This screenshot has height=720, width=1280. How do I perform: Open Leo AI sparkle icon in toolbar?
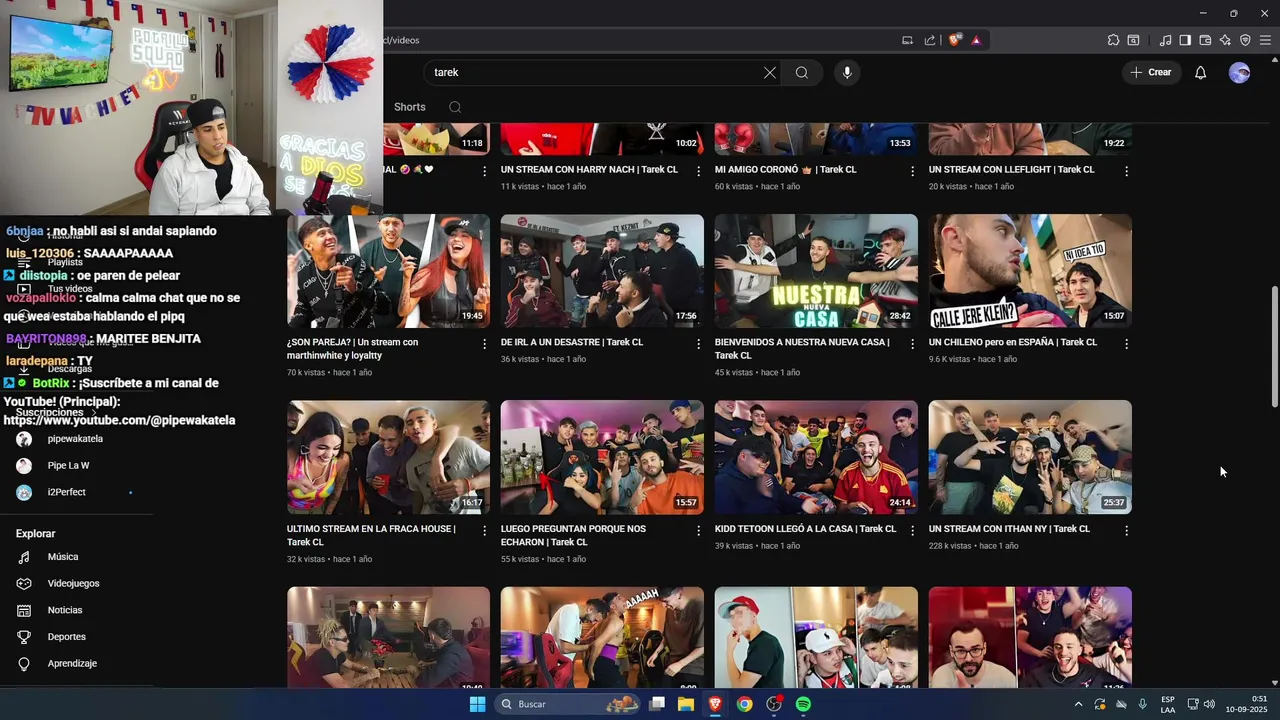tap(1225, 40)
